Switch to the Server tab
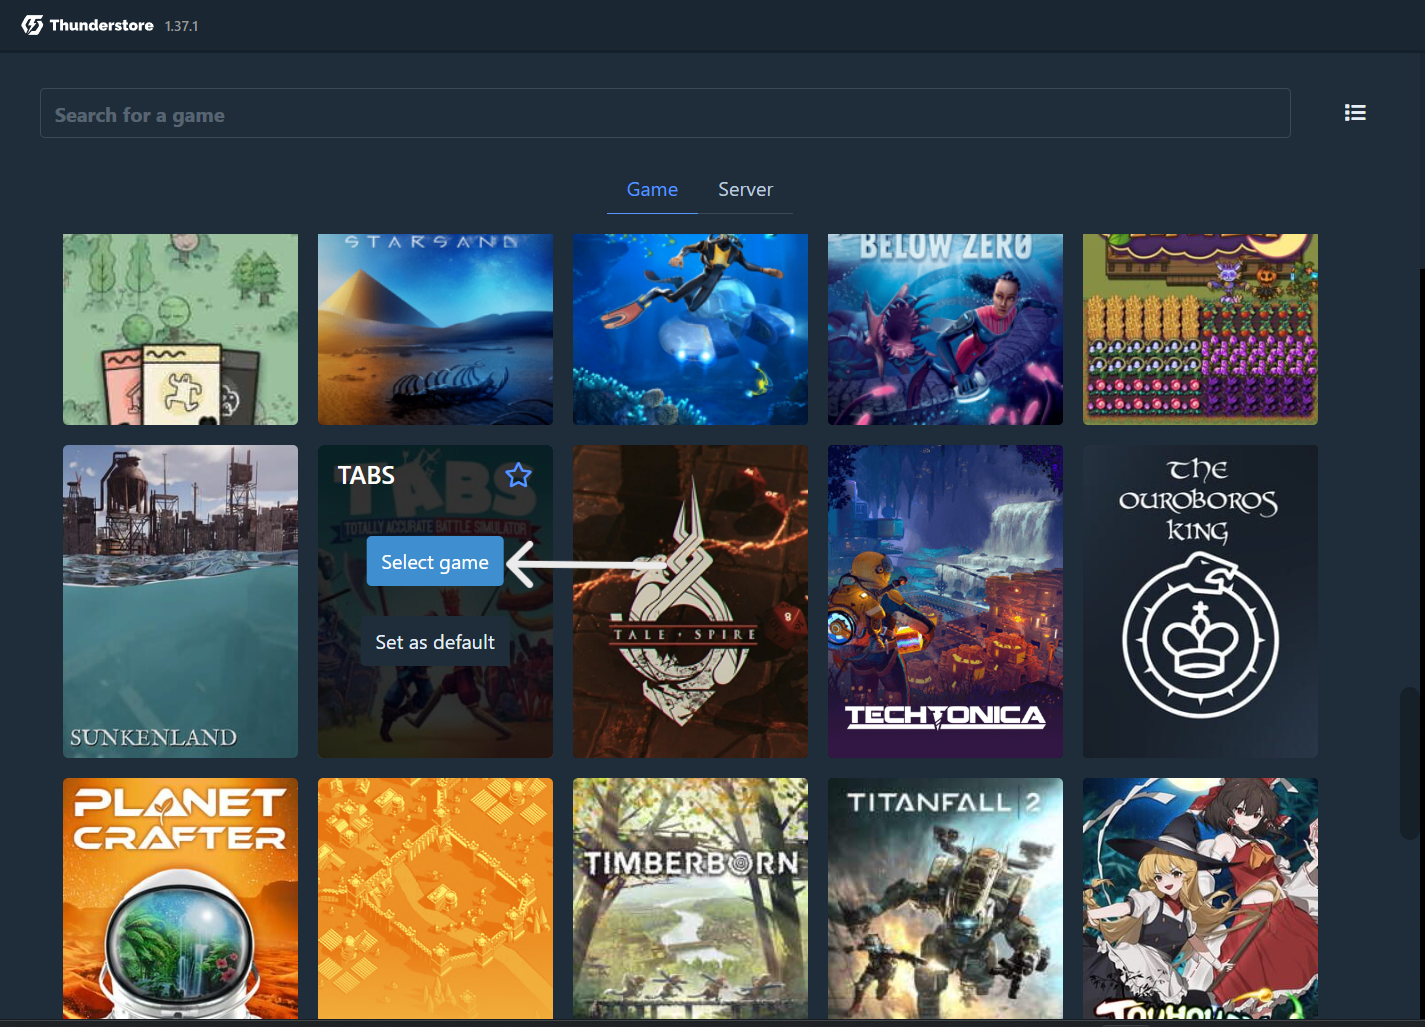The image size is (1425, 1027). [745, 189]
